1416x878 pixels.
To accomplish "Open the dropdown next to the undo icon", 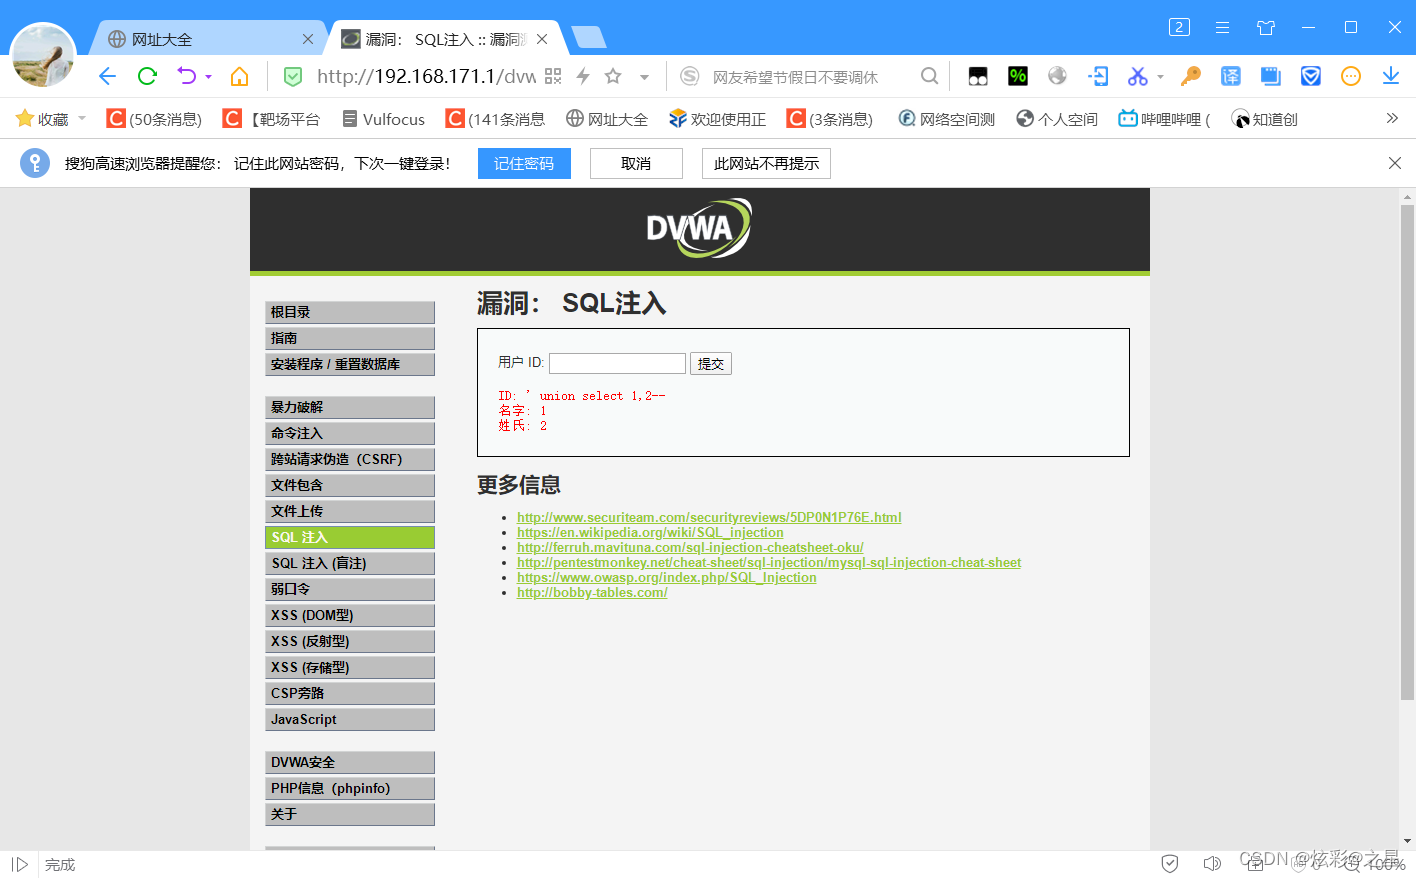I will [x=208, y=77].
